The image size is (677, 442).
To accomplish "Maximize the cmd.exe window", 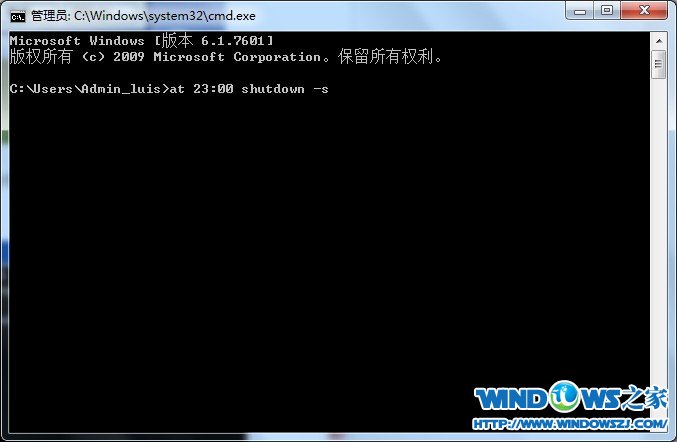I will 607,10.
